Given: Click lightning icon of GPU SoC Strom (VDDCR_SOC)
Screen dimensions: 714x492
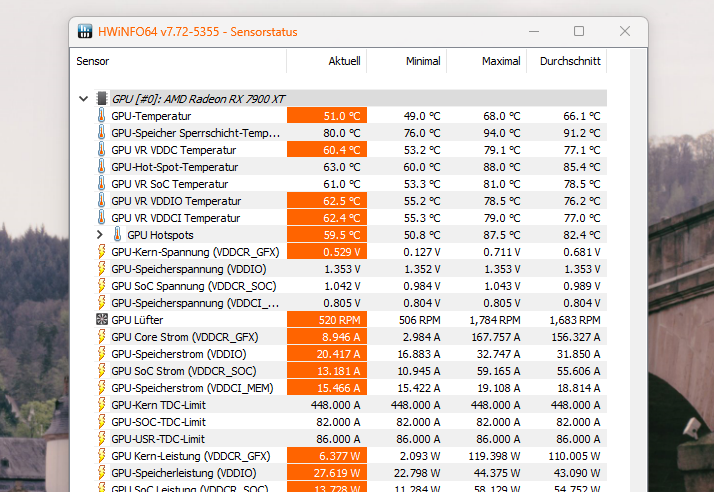Looking at the screenshot, I should click(102, 371).
